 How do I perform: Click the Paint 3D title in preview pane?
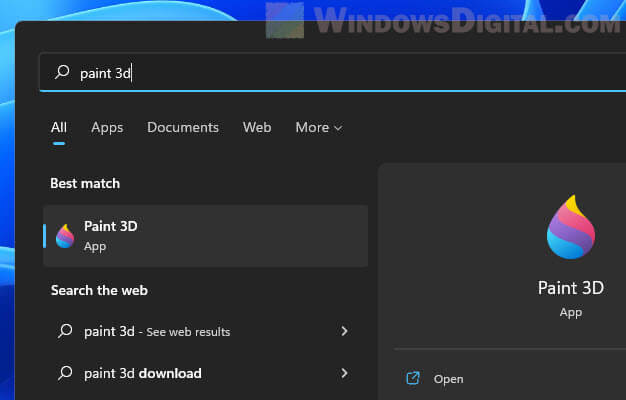click(571, 288)
